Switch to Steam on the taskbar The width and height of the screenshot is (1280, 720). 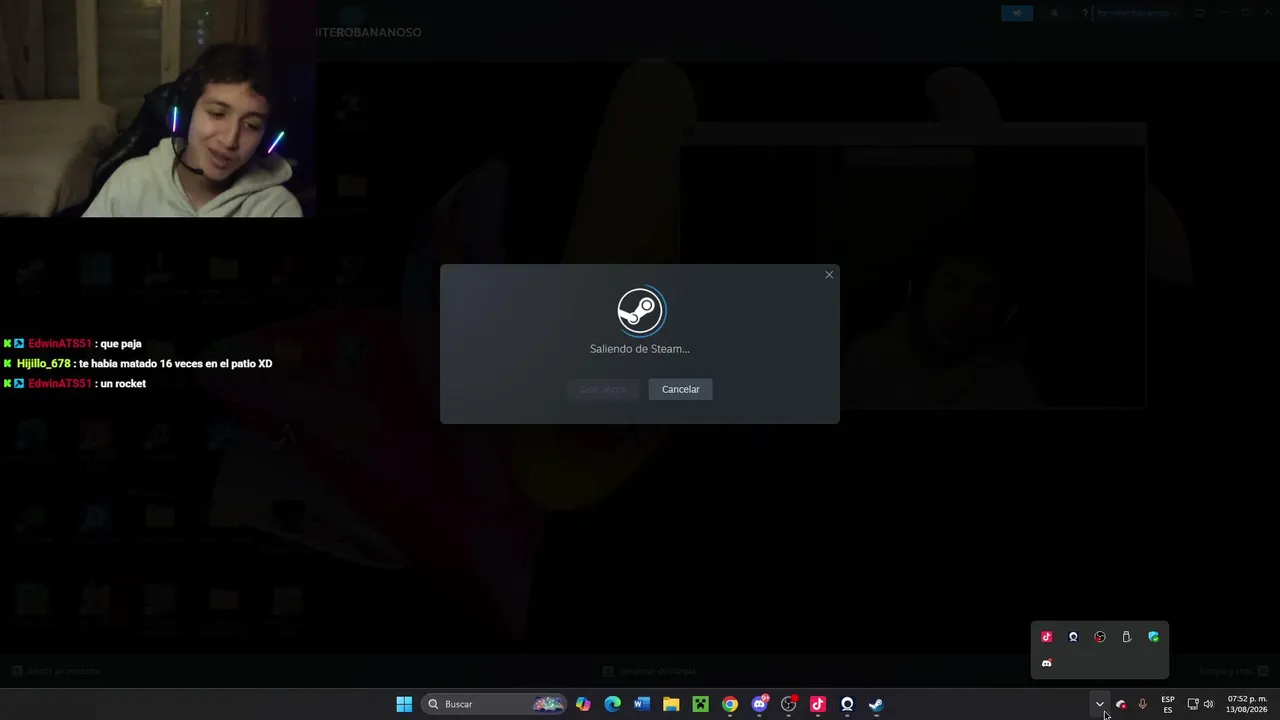tap(876, 704)
